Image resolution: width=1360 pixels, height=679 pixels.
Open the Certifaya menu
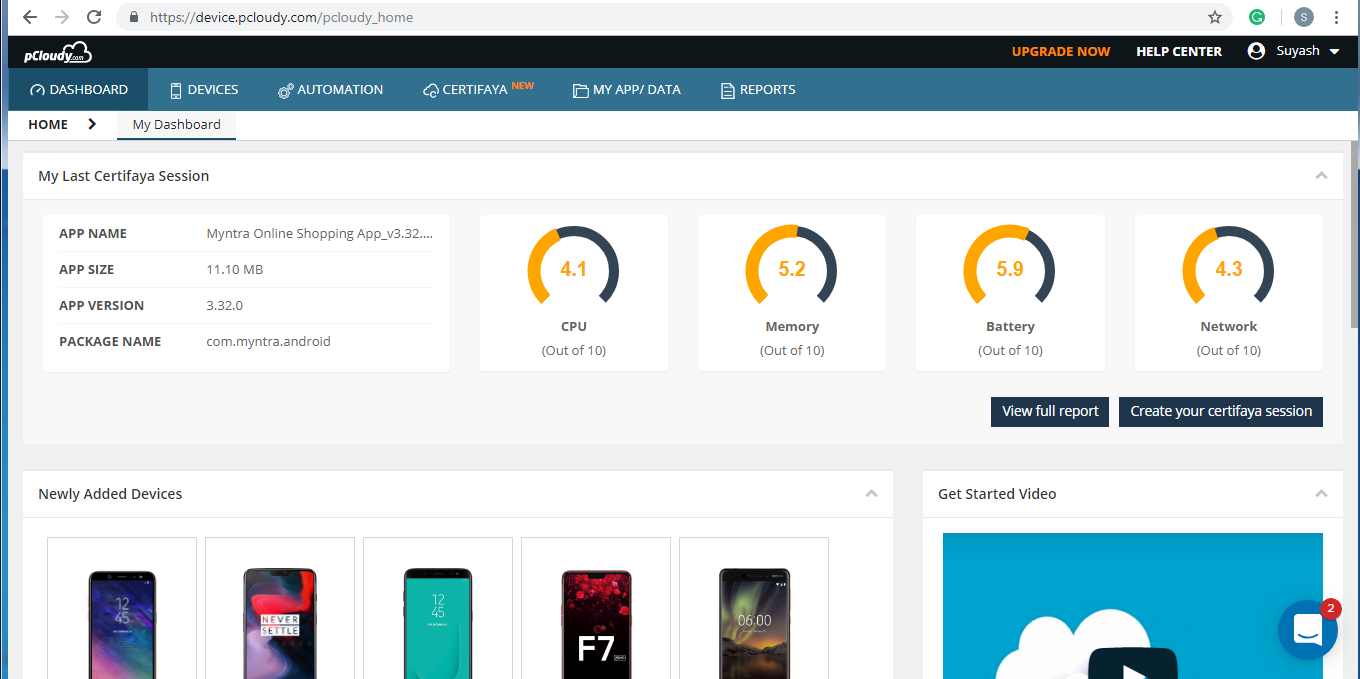click(478, 90)
